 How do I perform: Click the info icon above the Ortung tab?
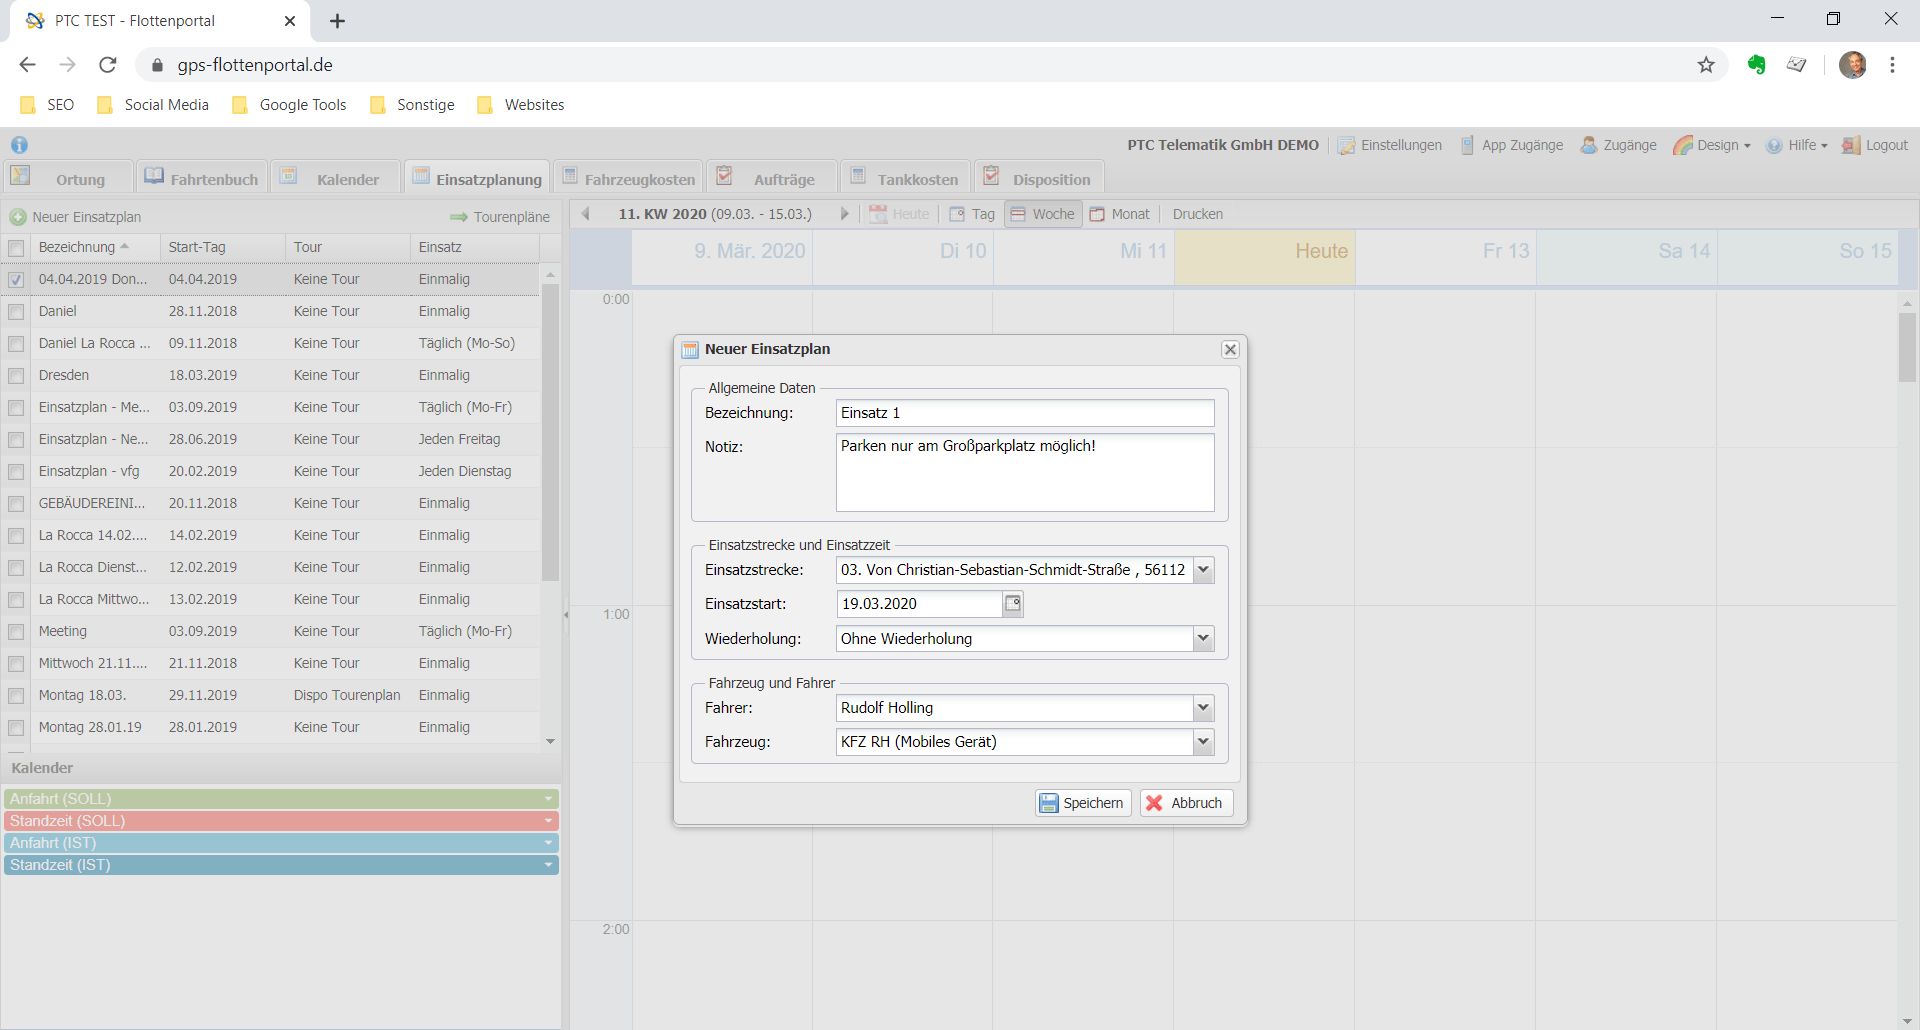click(19, 145)
